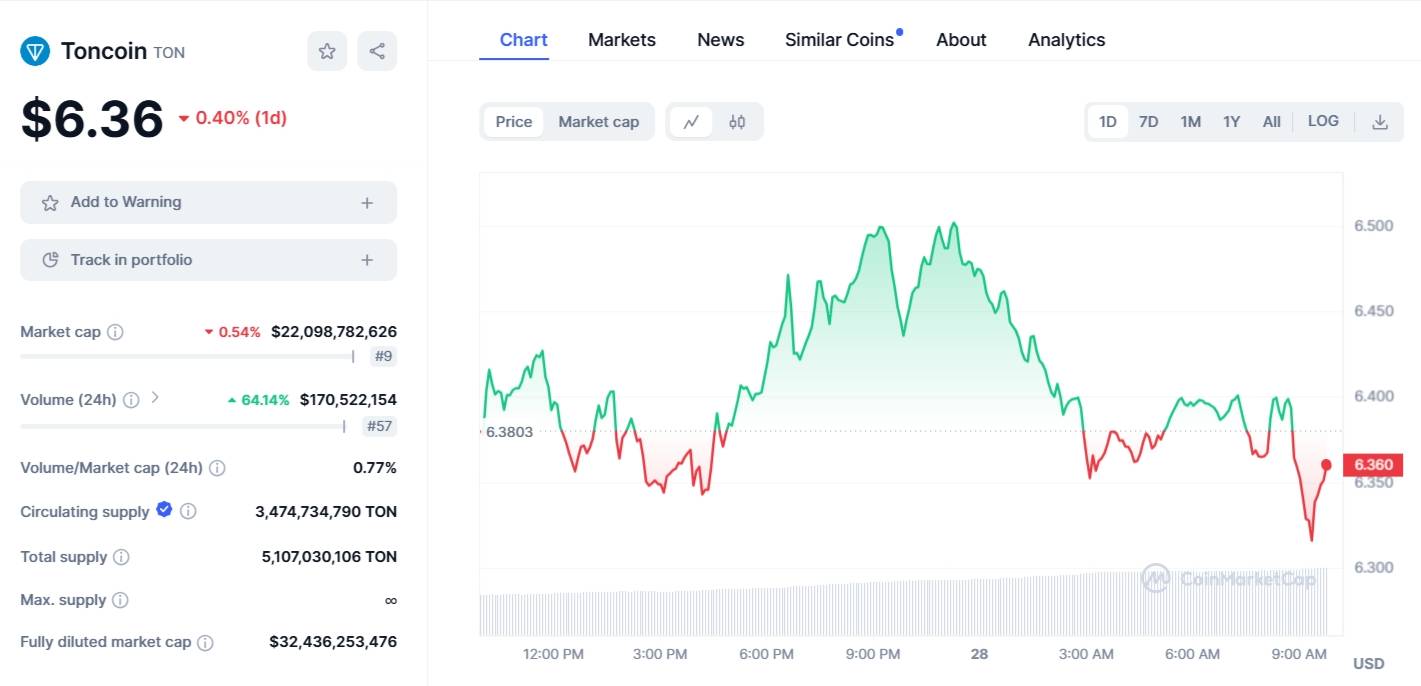Viewport: 1421px width, 686px height.
Task: Click the $170,522,154 volume value
Action: pos(348,400)
